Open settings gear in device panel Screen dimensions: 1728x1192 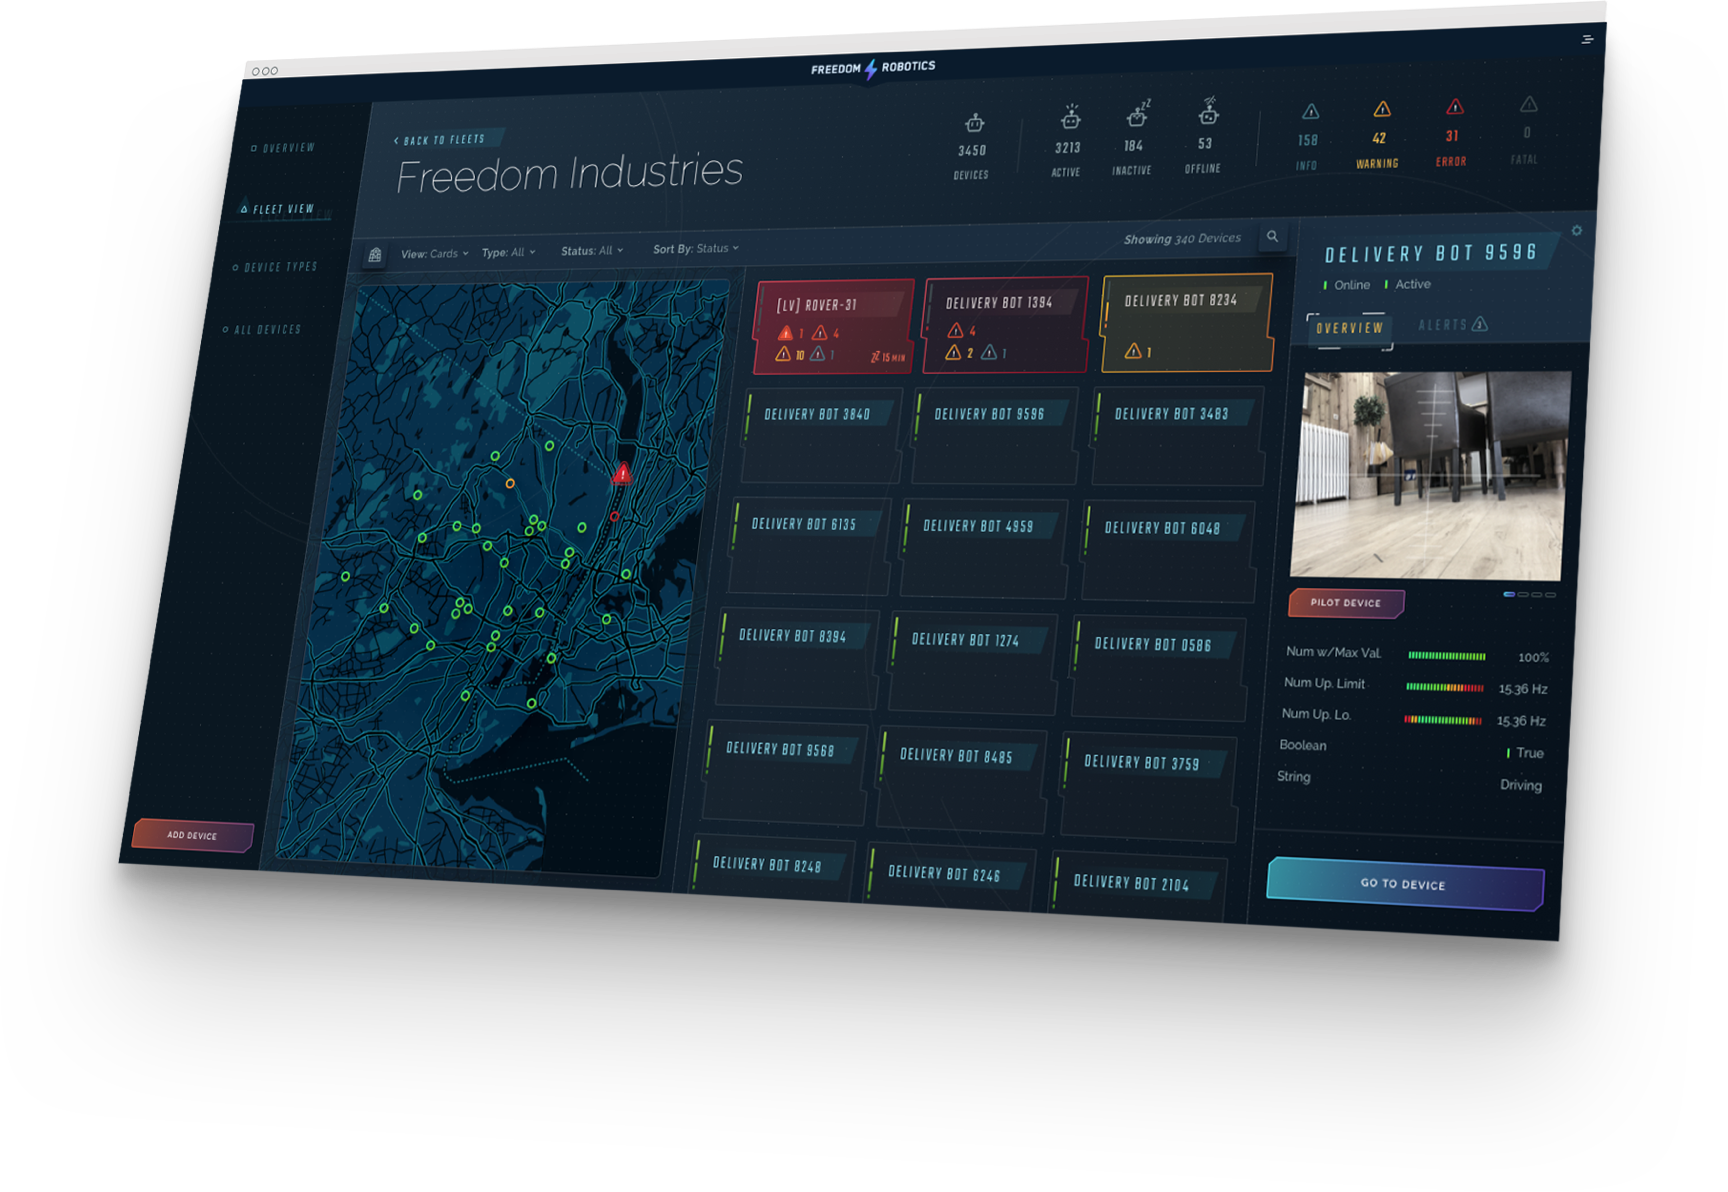coord(1576,231)
